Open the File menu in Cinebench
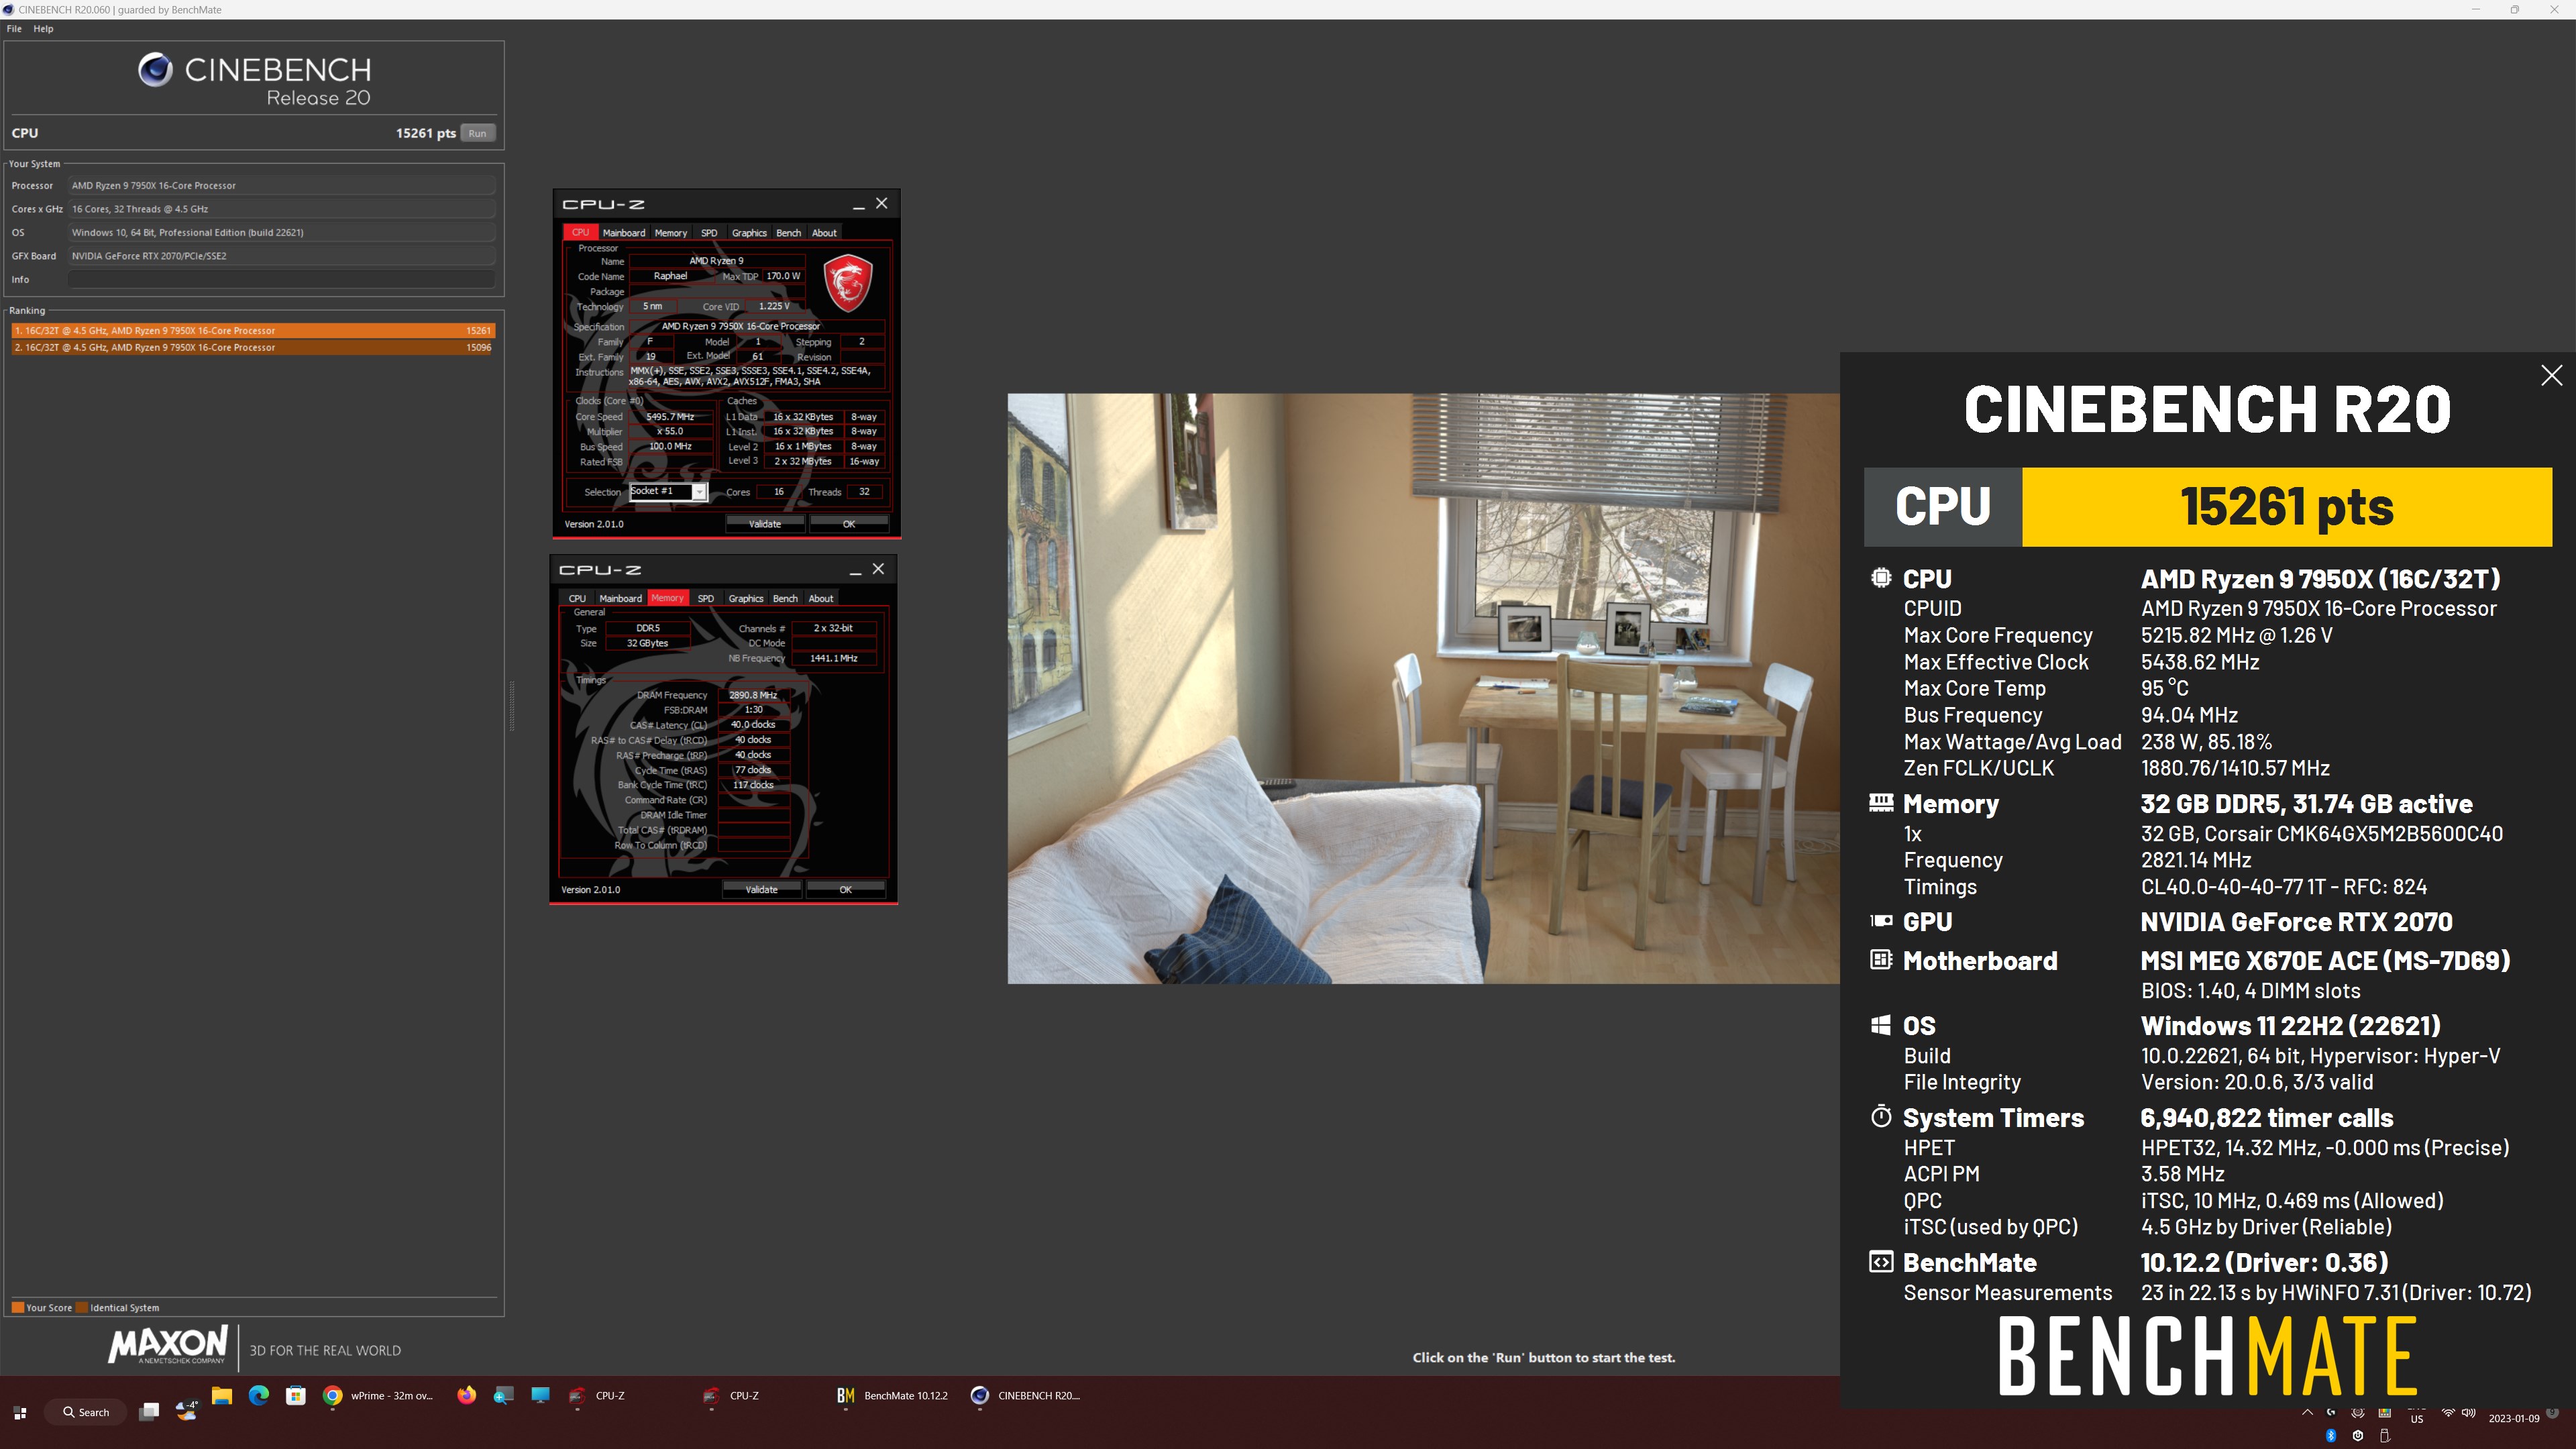The height and width of the screenshot is (1449, 2576). 14,29
